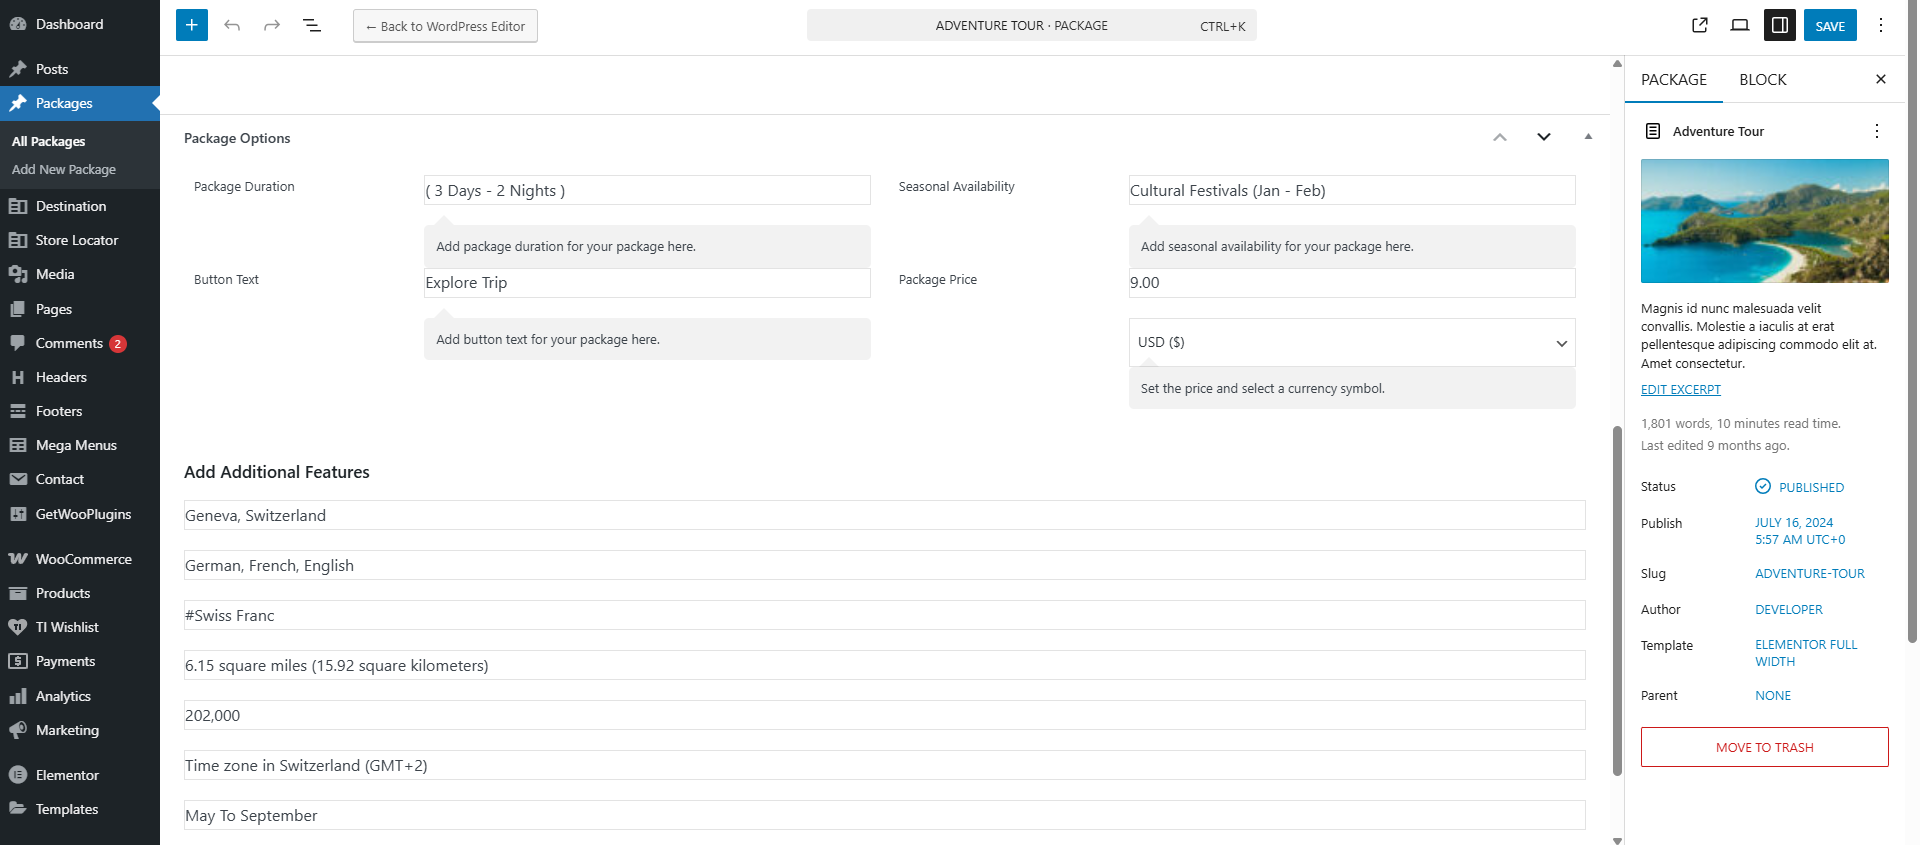Click the undo arrow icon
Screen dimensions: 1920x845
232,25
